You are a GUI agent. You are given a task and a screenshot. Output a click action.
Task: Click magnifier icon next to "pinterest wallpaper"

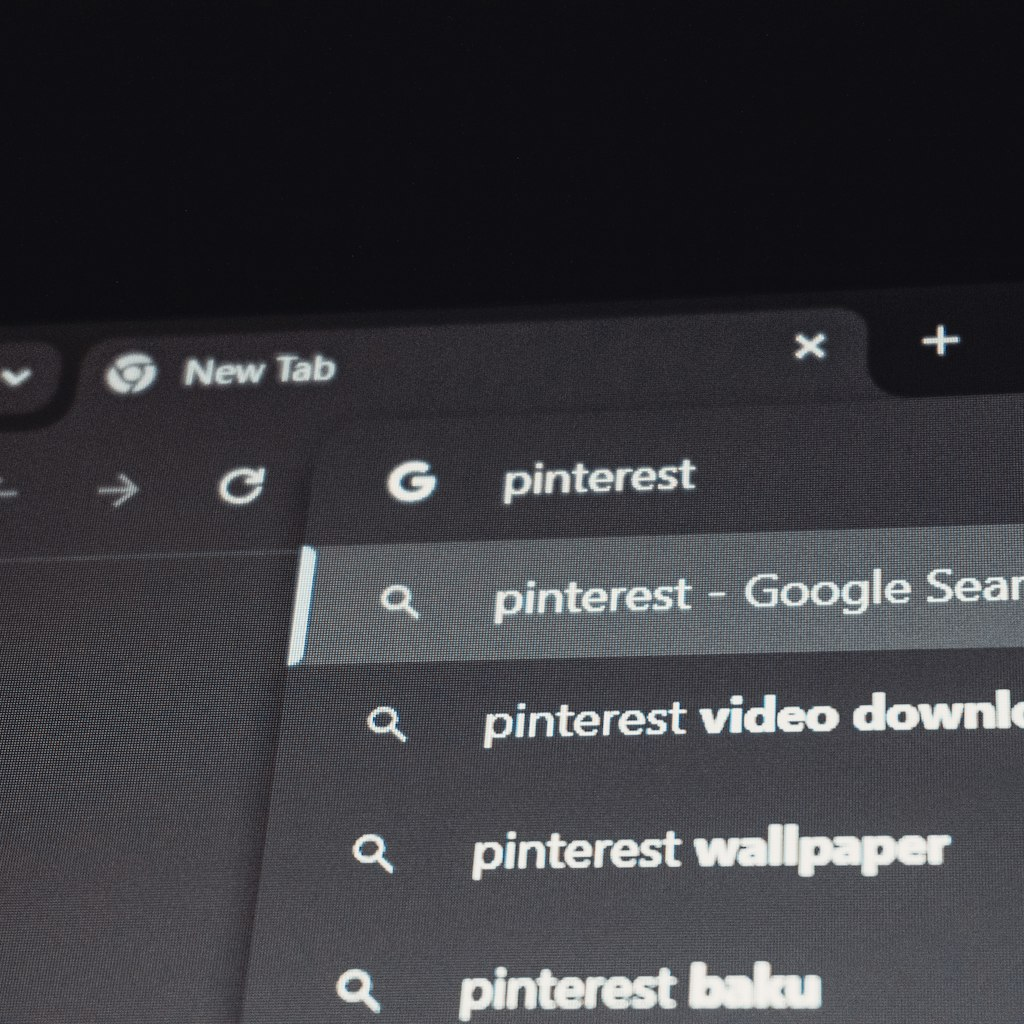(x=373, y=854)
